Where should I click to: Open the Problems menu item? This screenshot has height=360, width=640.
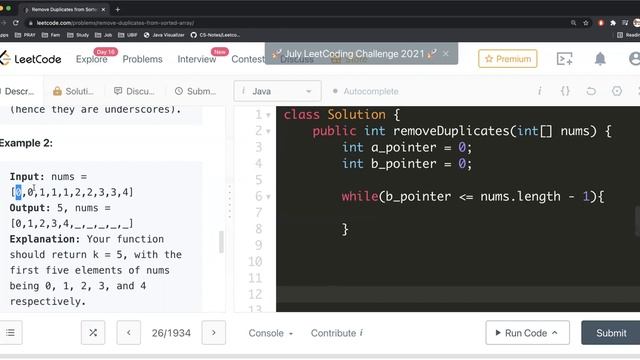point(142,59)
